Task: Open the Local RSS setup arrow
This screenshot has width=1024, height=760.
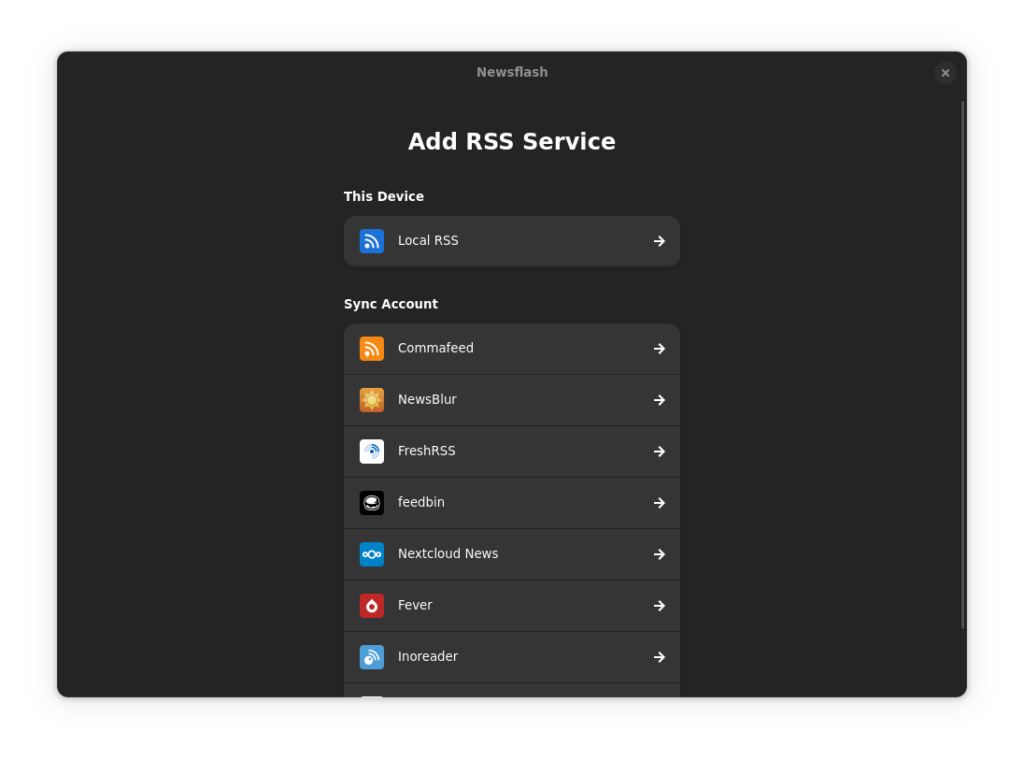Action: point(659,241)
